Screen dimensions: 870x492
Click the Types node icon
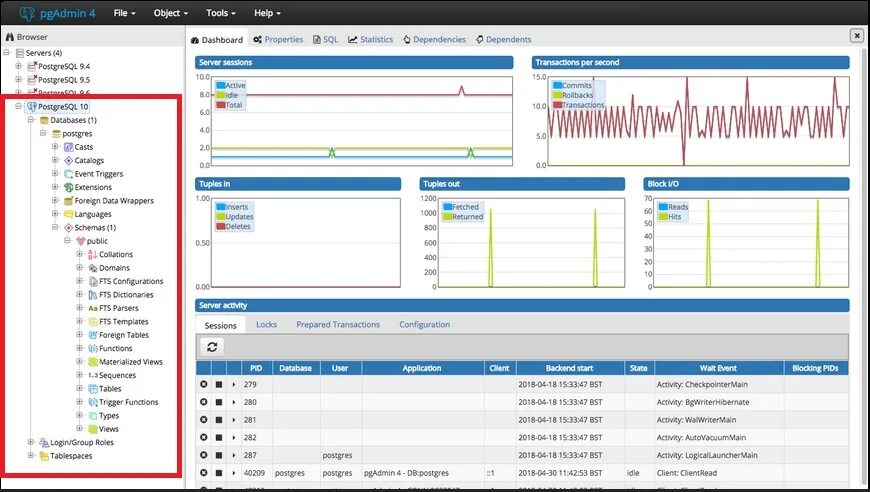tap(93, 415)
